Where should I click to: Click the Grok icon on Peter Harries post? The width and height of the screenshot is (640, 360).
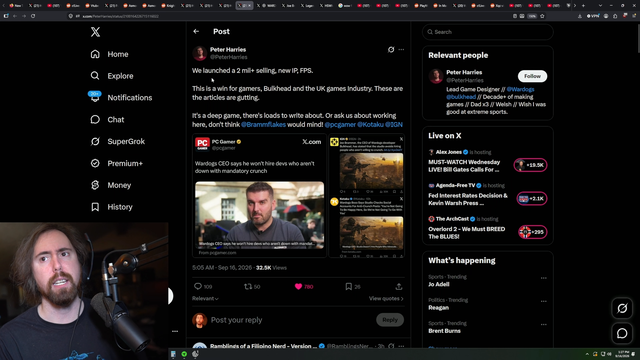tap(391, 49)
